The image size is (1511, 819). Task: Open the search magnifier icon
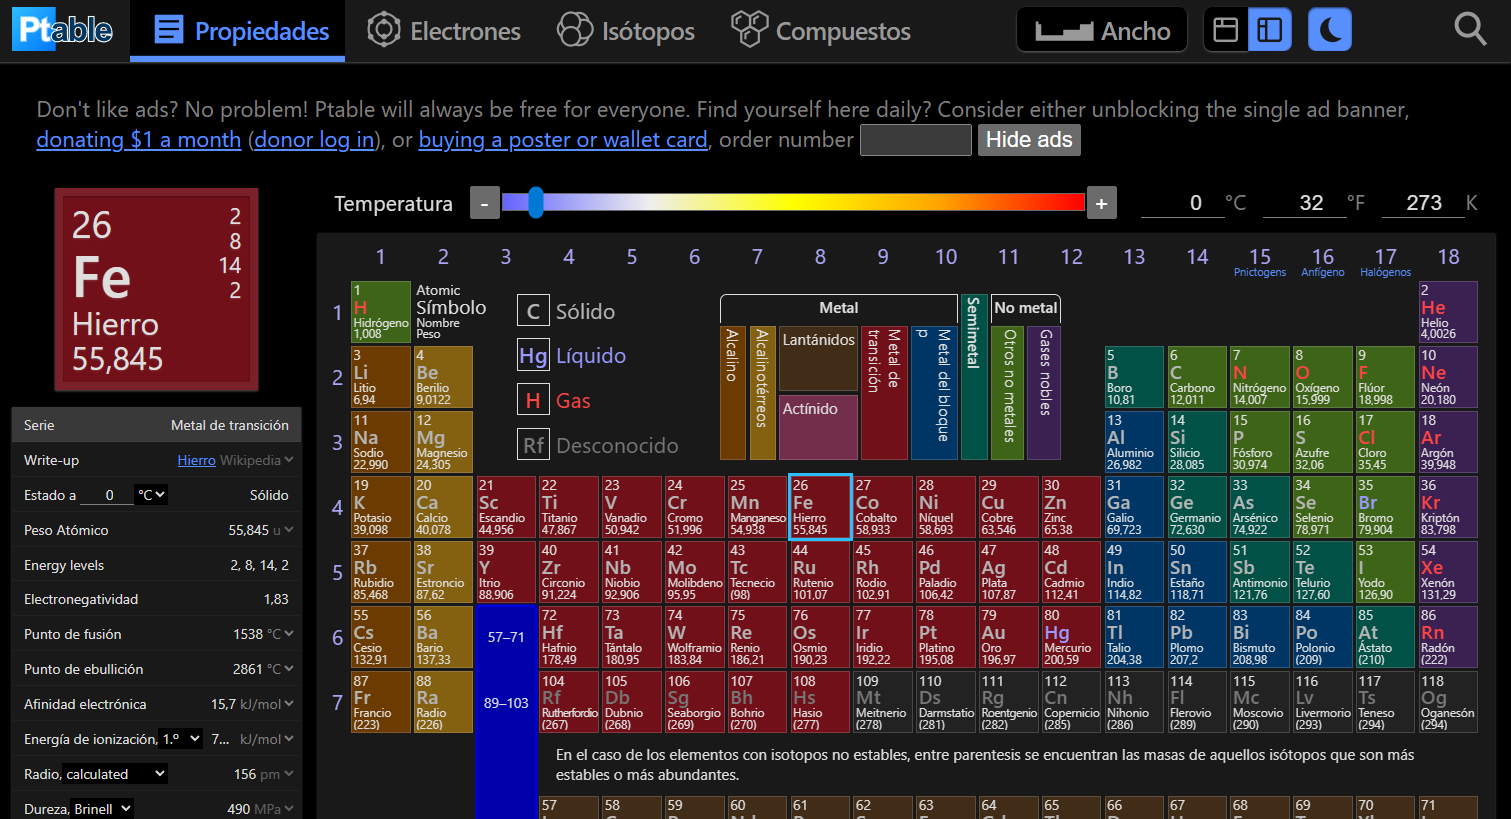click(1470, 30)
